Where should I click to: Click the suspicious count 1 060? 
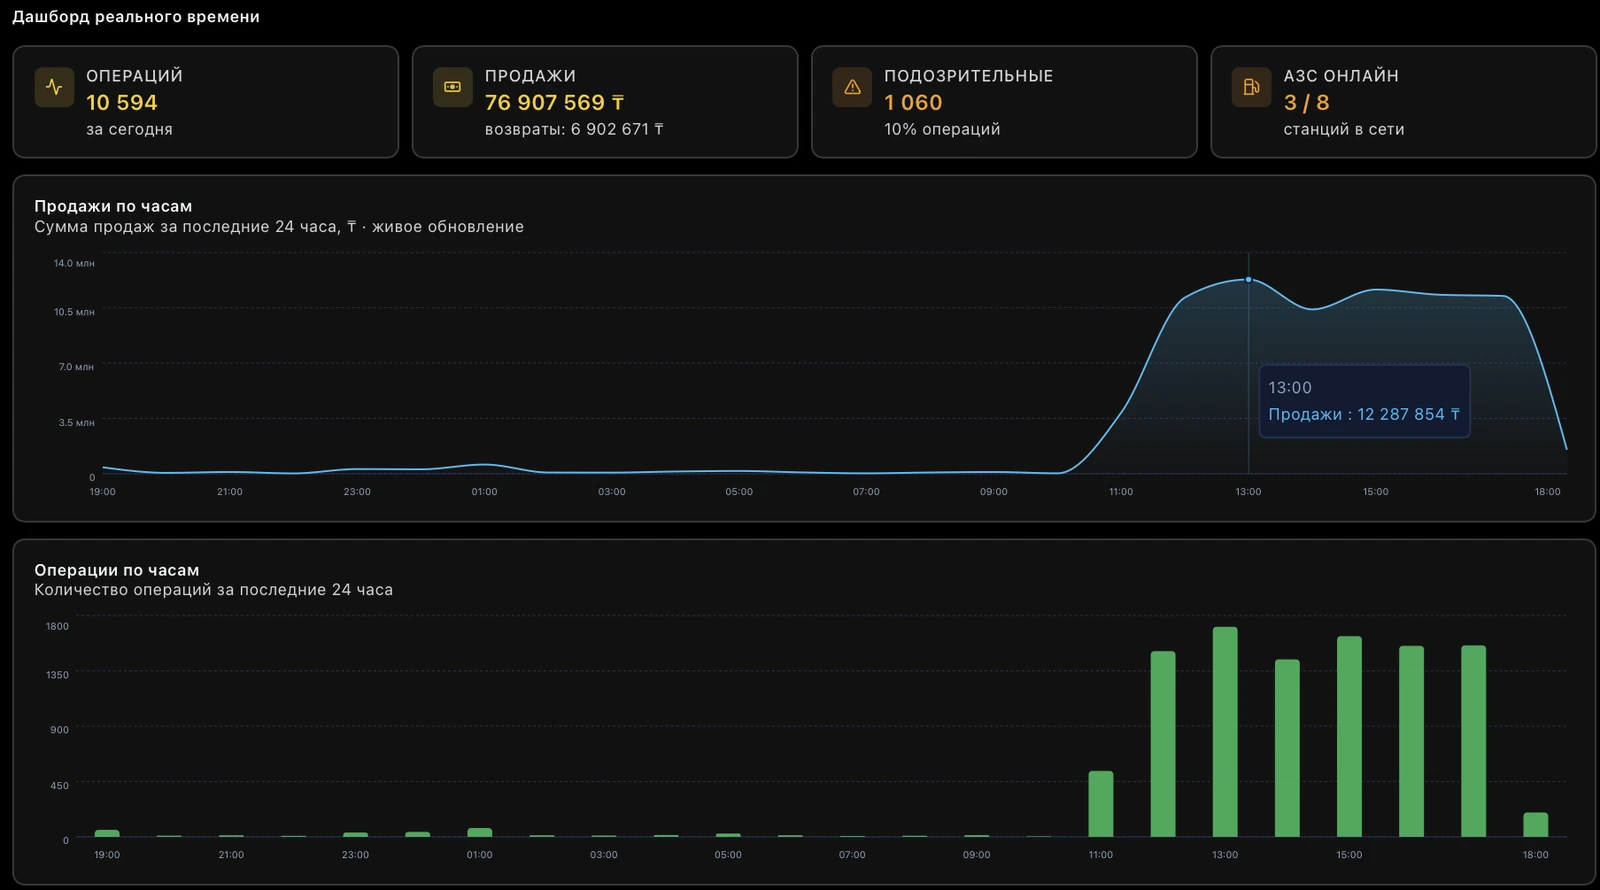click(913, 102)
